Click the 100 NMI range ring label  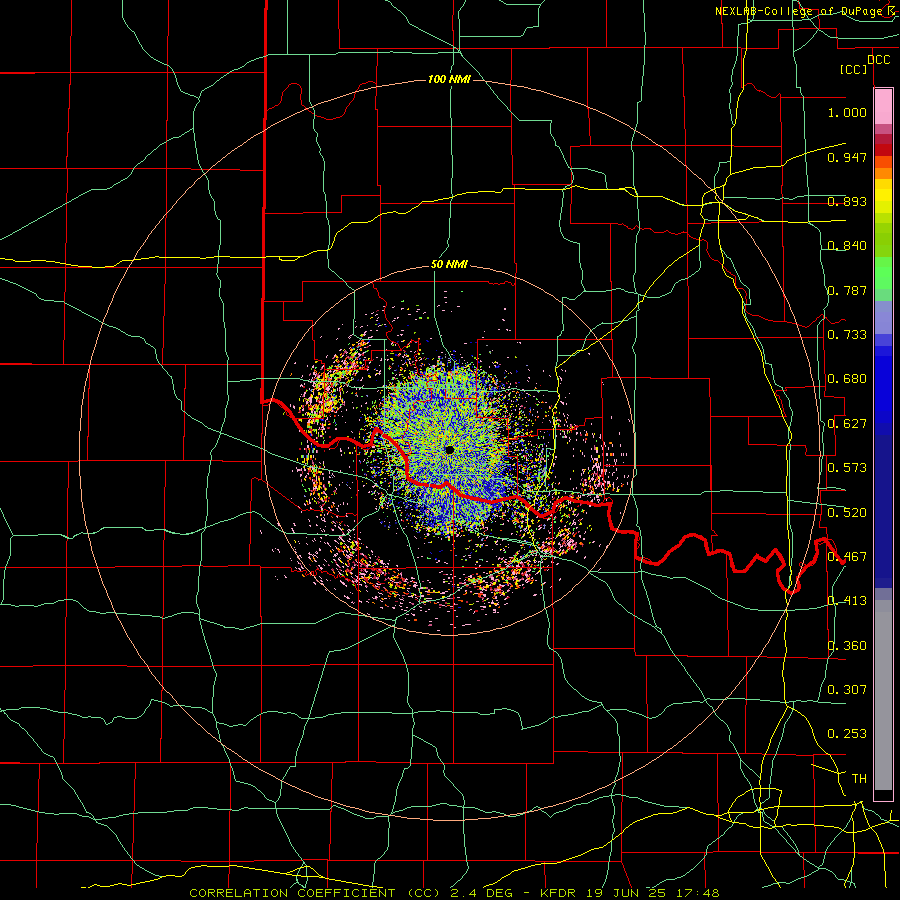449,79
